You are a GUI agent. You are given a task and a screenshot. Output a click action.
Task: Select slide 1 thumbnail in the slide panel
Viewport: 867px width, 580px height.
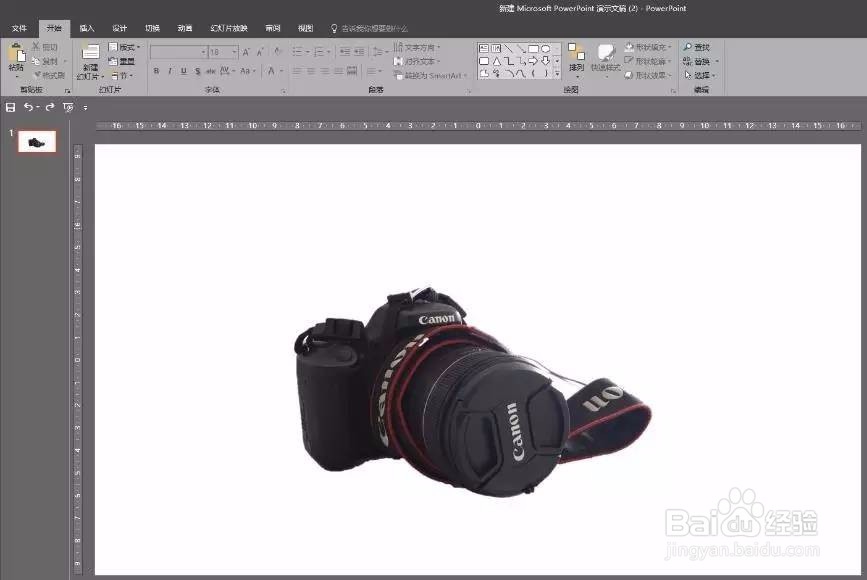[x=37, y=142]
